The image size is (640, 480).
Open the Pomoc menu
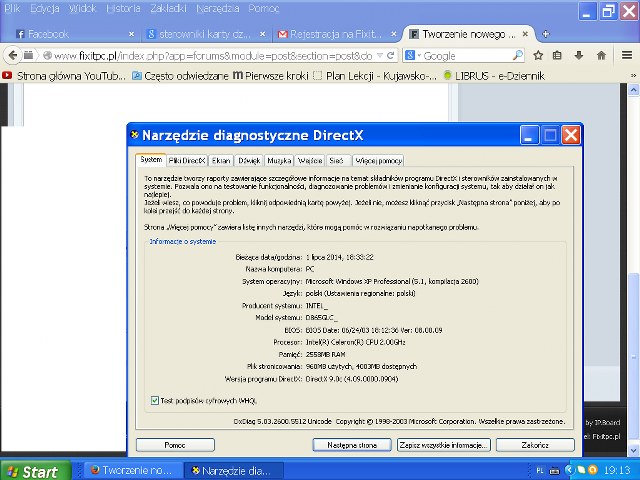(x=263, y=8)
